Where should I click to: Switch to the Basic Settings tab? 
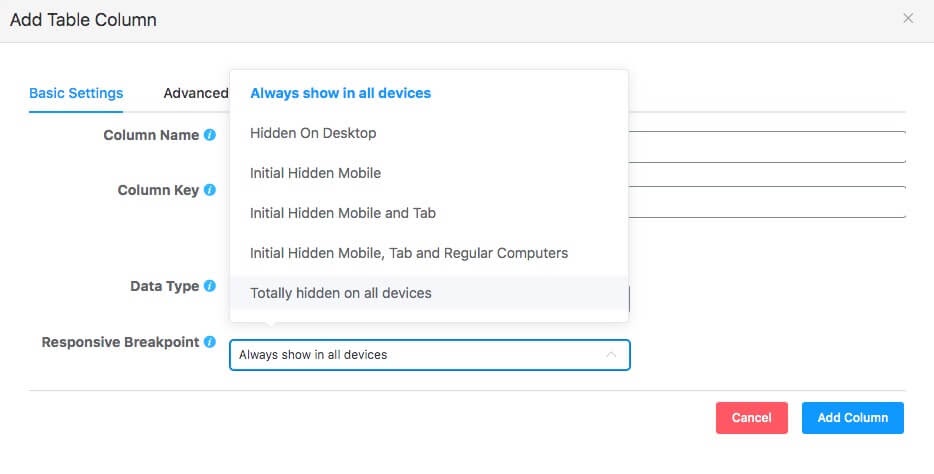click(76, 93)
